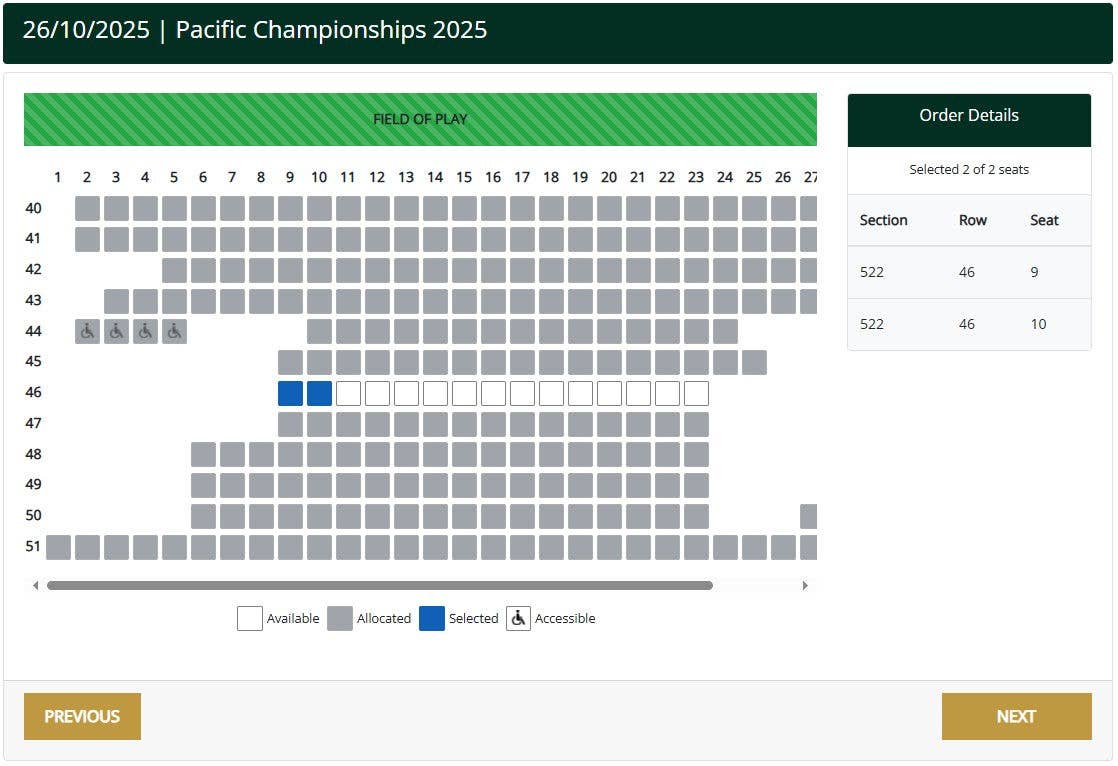Click the blue Selected legend swatch
The height and width of the screenshot is (766, 1118).
tap(431, 618)
